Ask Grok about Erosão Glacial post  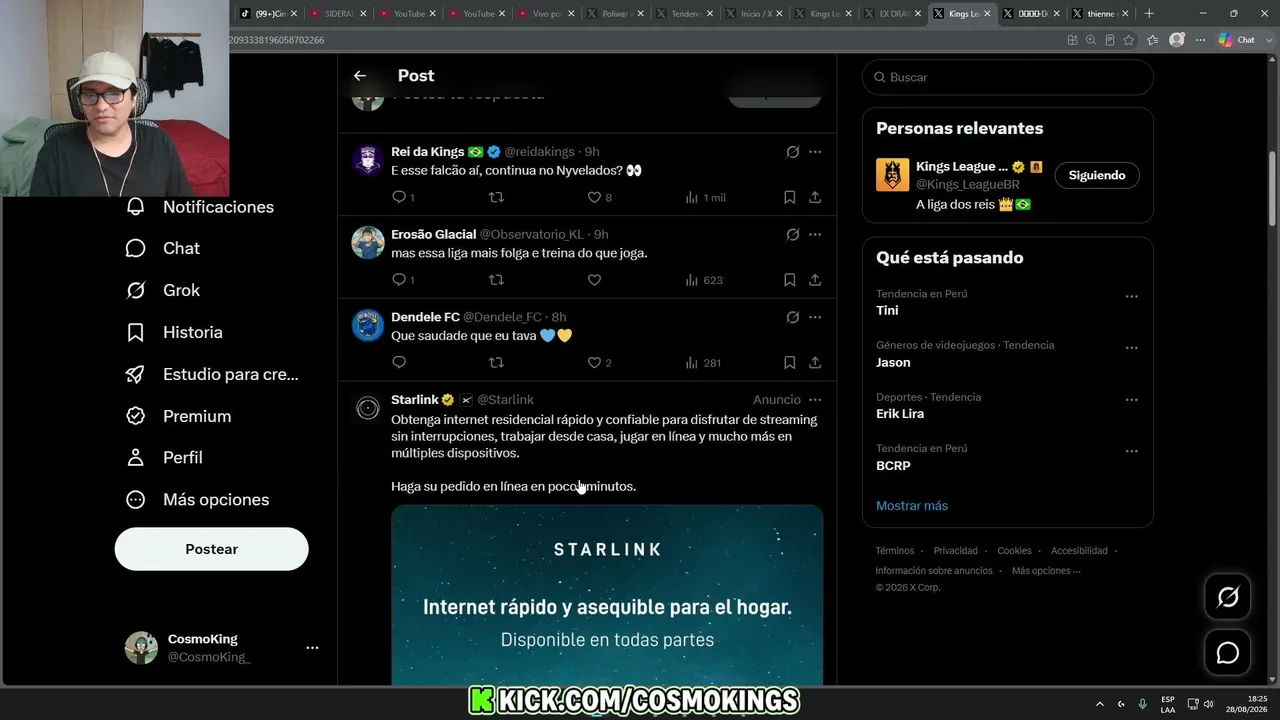pyautogui.click(x=792, y=235)
